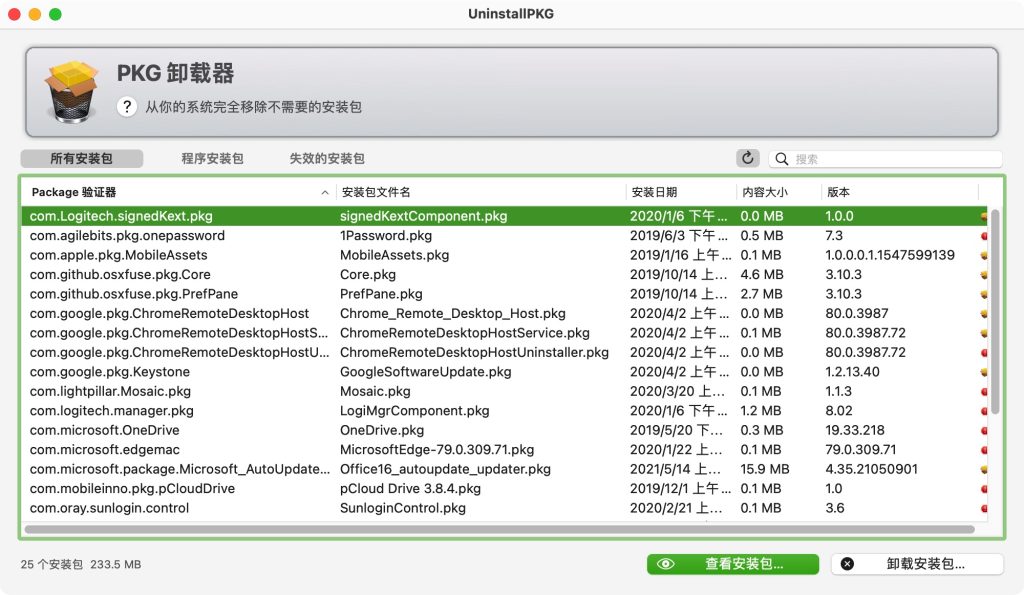Screen dimensions: 1024x595
Task: Click the 查看安装包... button
Action: click(733, 564)
